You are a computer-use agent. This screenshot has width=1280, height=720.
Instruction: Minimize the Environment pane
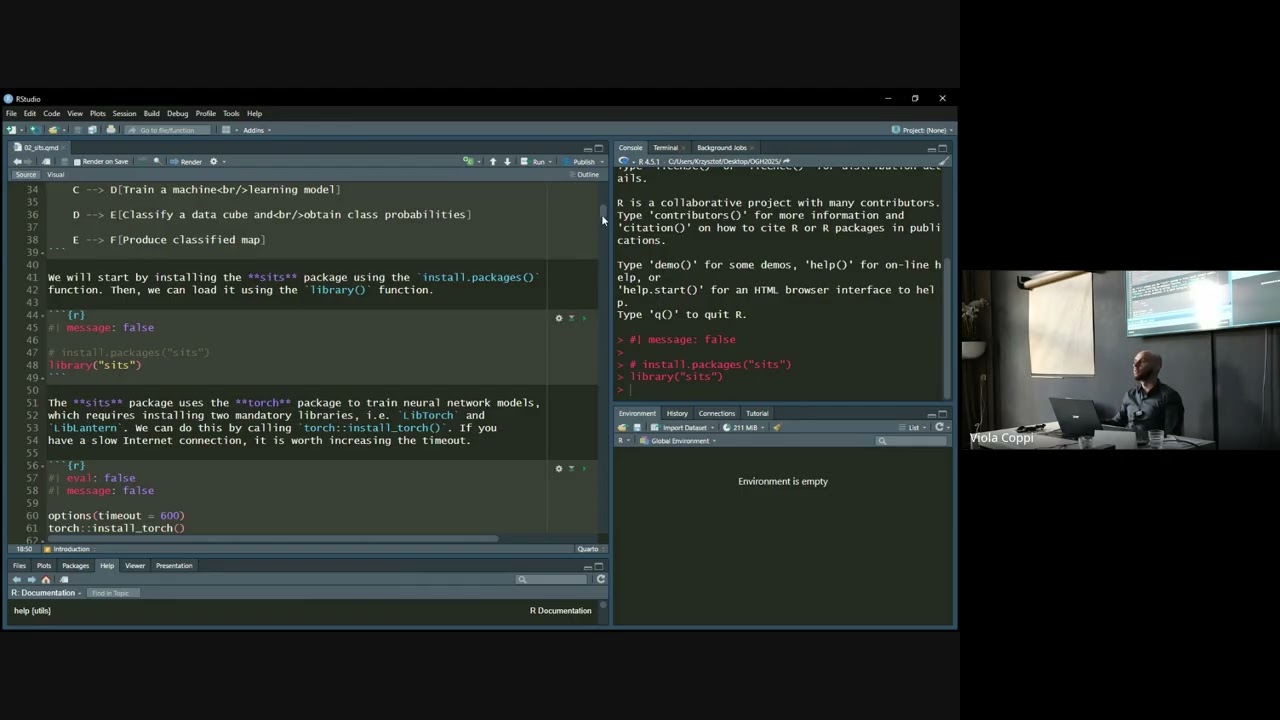(x=930, y=414)
